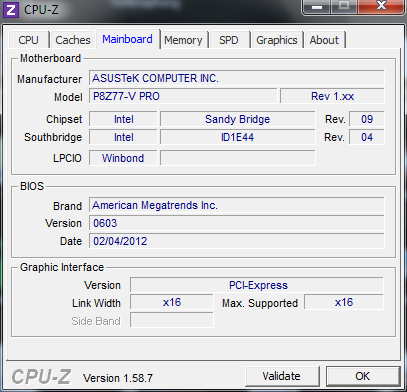Image resolution: width=407 pixels, height=392 pixels.
Task: Click the CPU-Z purple Z title bar icon
Action: [x=11, y=9]
